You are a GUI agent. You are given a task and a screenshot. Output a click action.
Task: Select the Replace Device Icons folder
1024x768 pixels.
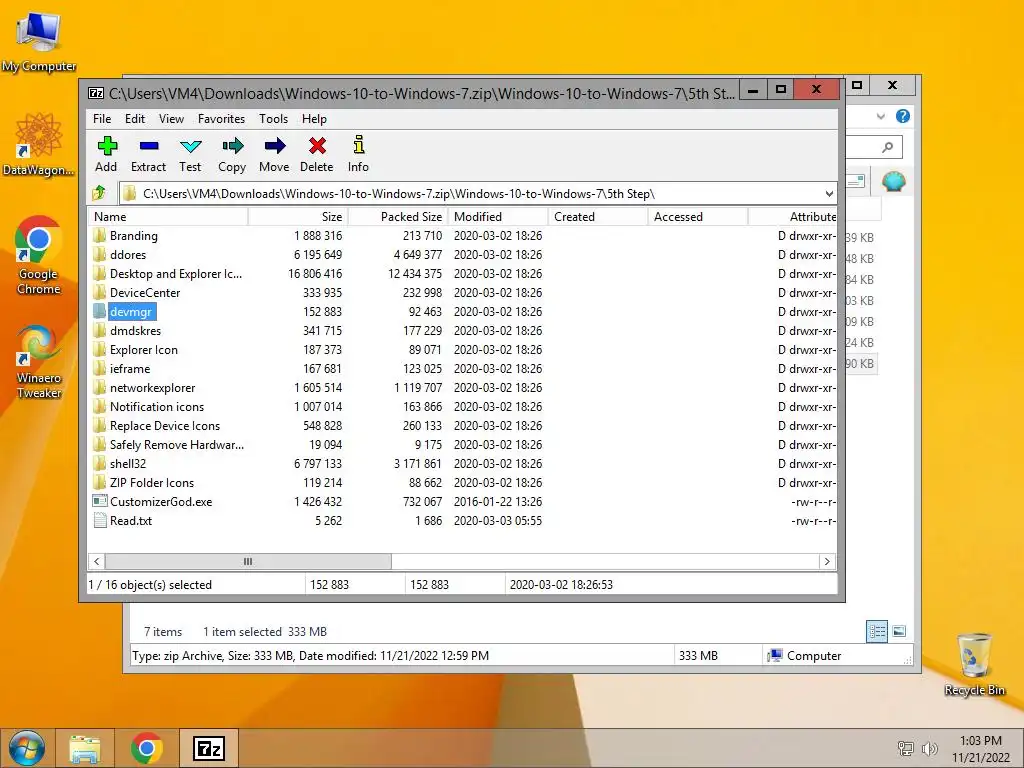[462, 425]
